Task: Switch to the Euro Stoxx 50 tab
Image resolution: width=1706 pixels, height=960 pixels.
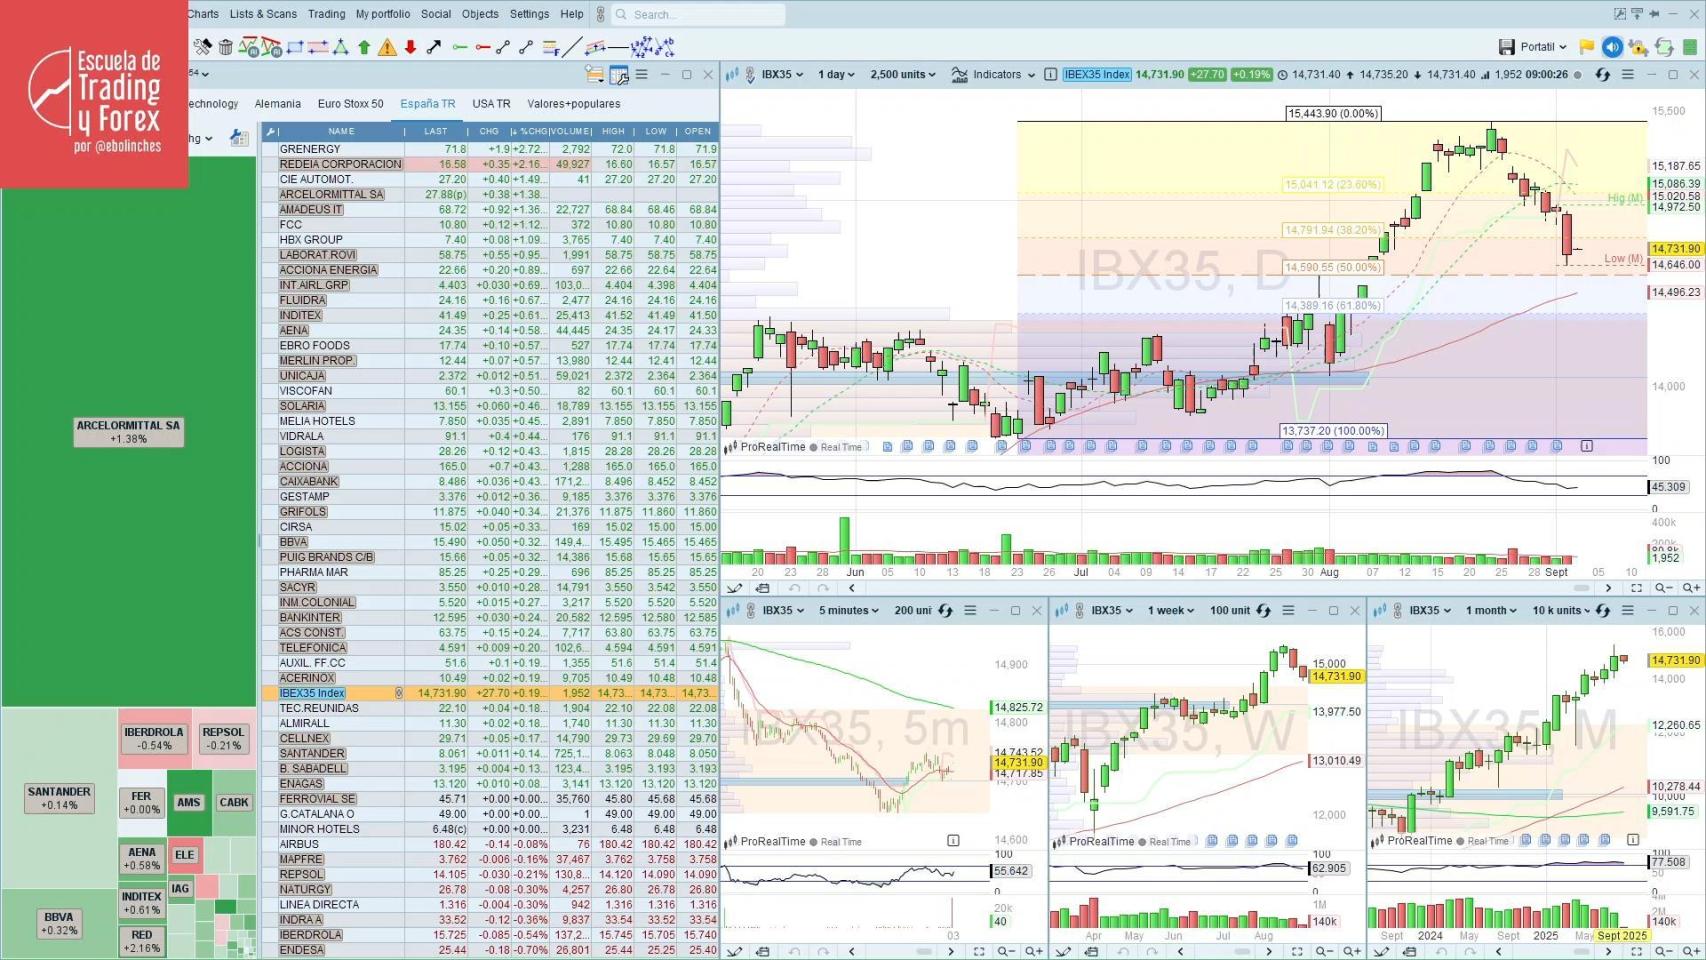Action: point(350,104)
